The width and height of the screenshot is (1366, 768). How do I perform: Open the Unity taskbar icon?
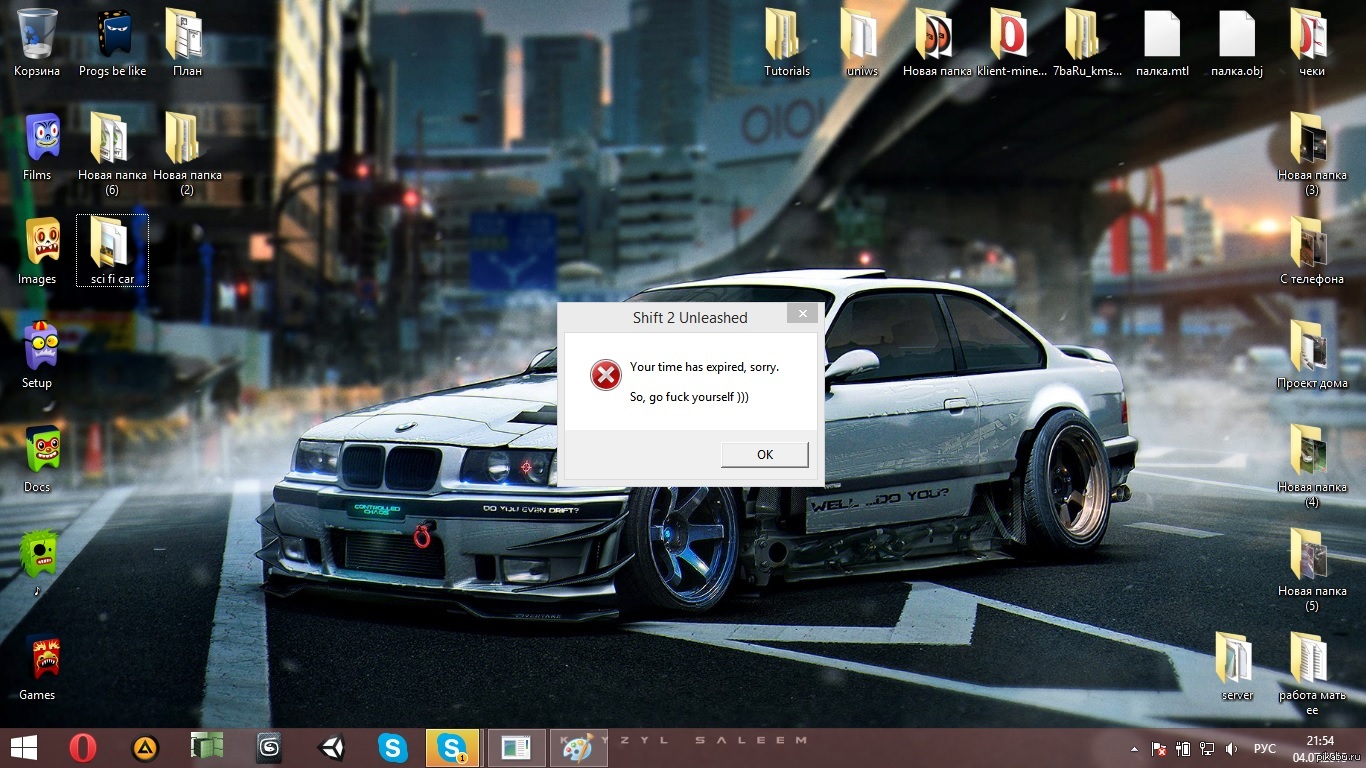[331, 747]
